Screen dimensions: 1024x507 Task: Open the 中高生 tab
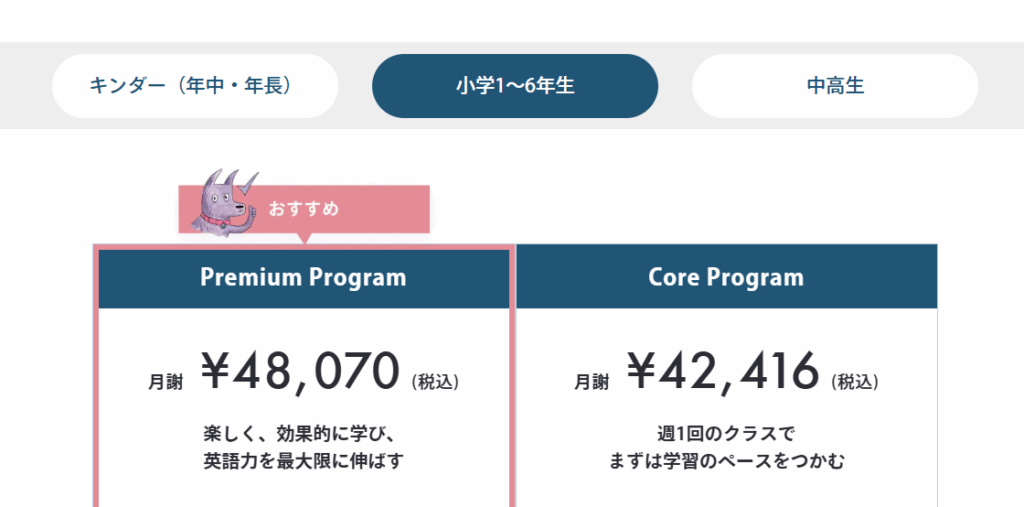tap(835, 86)
